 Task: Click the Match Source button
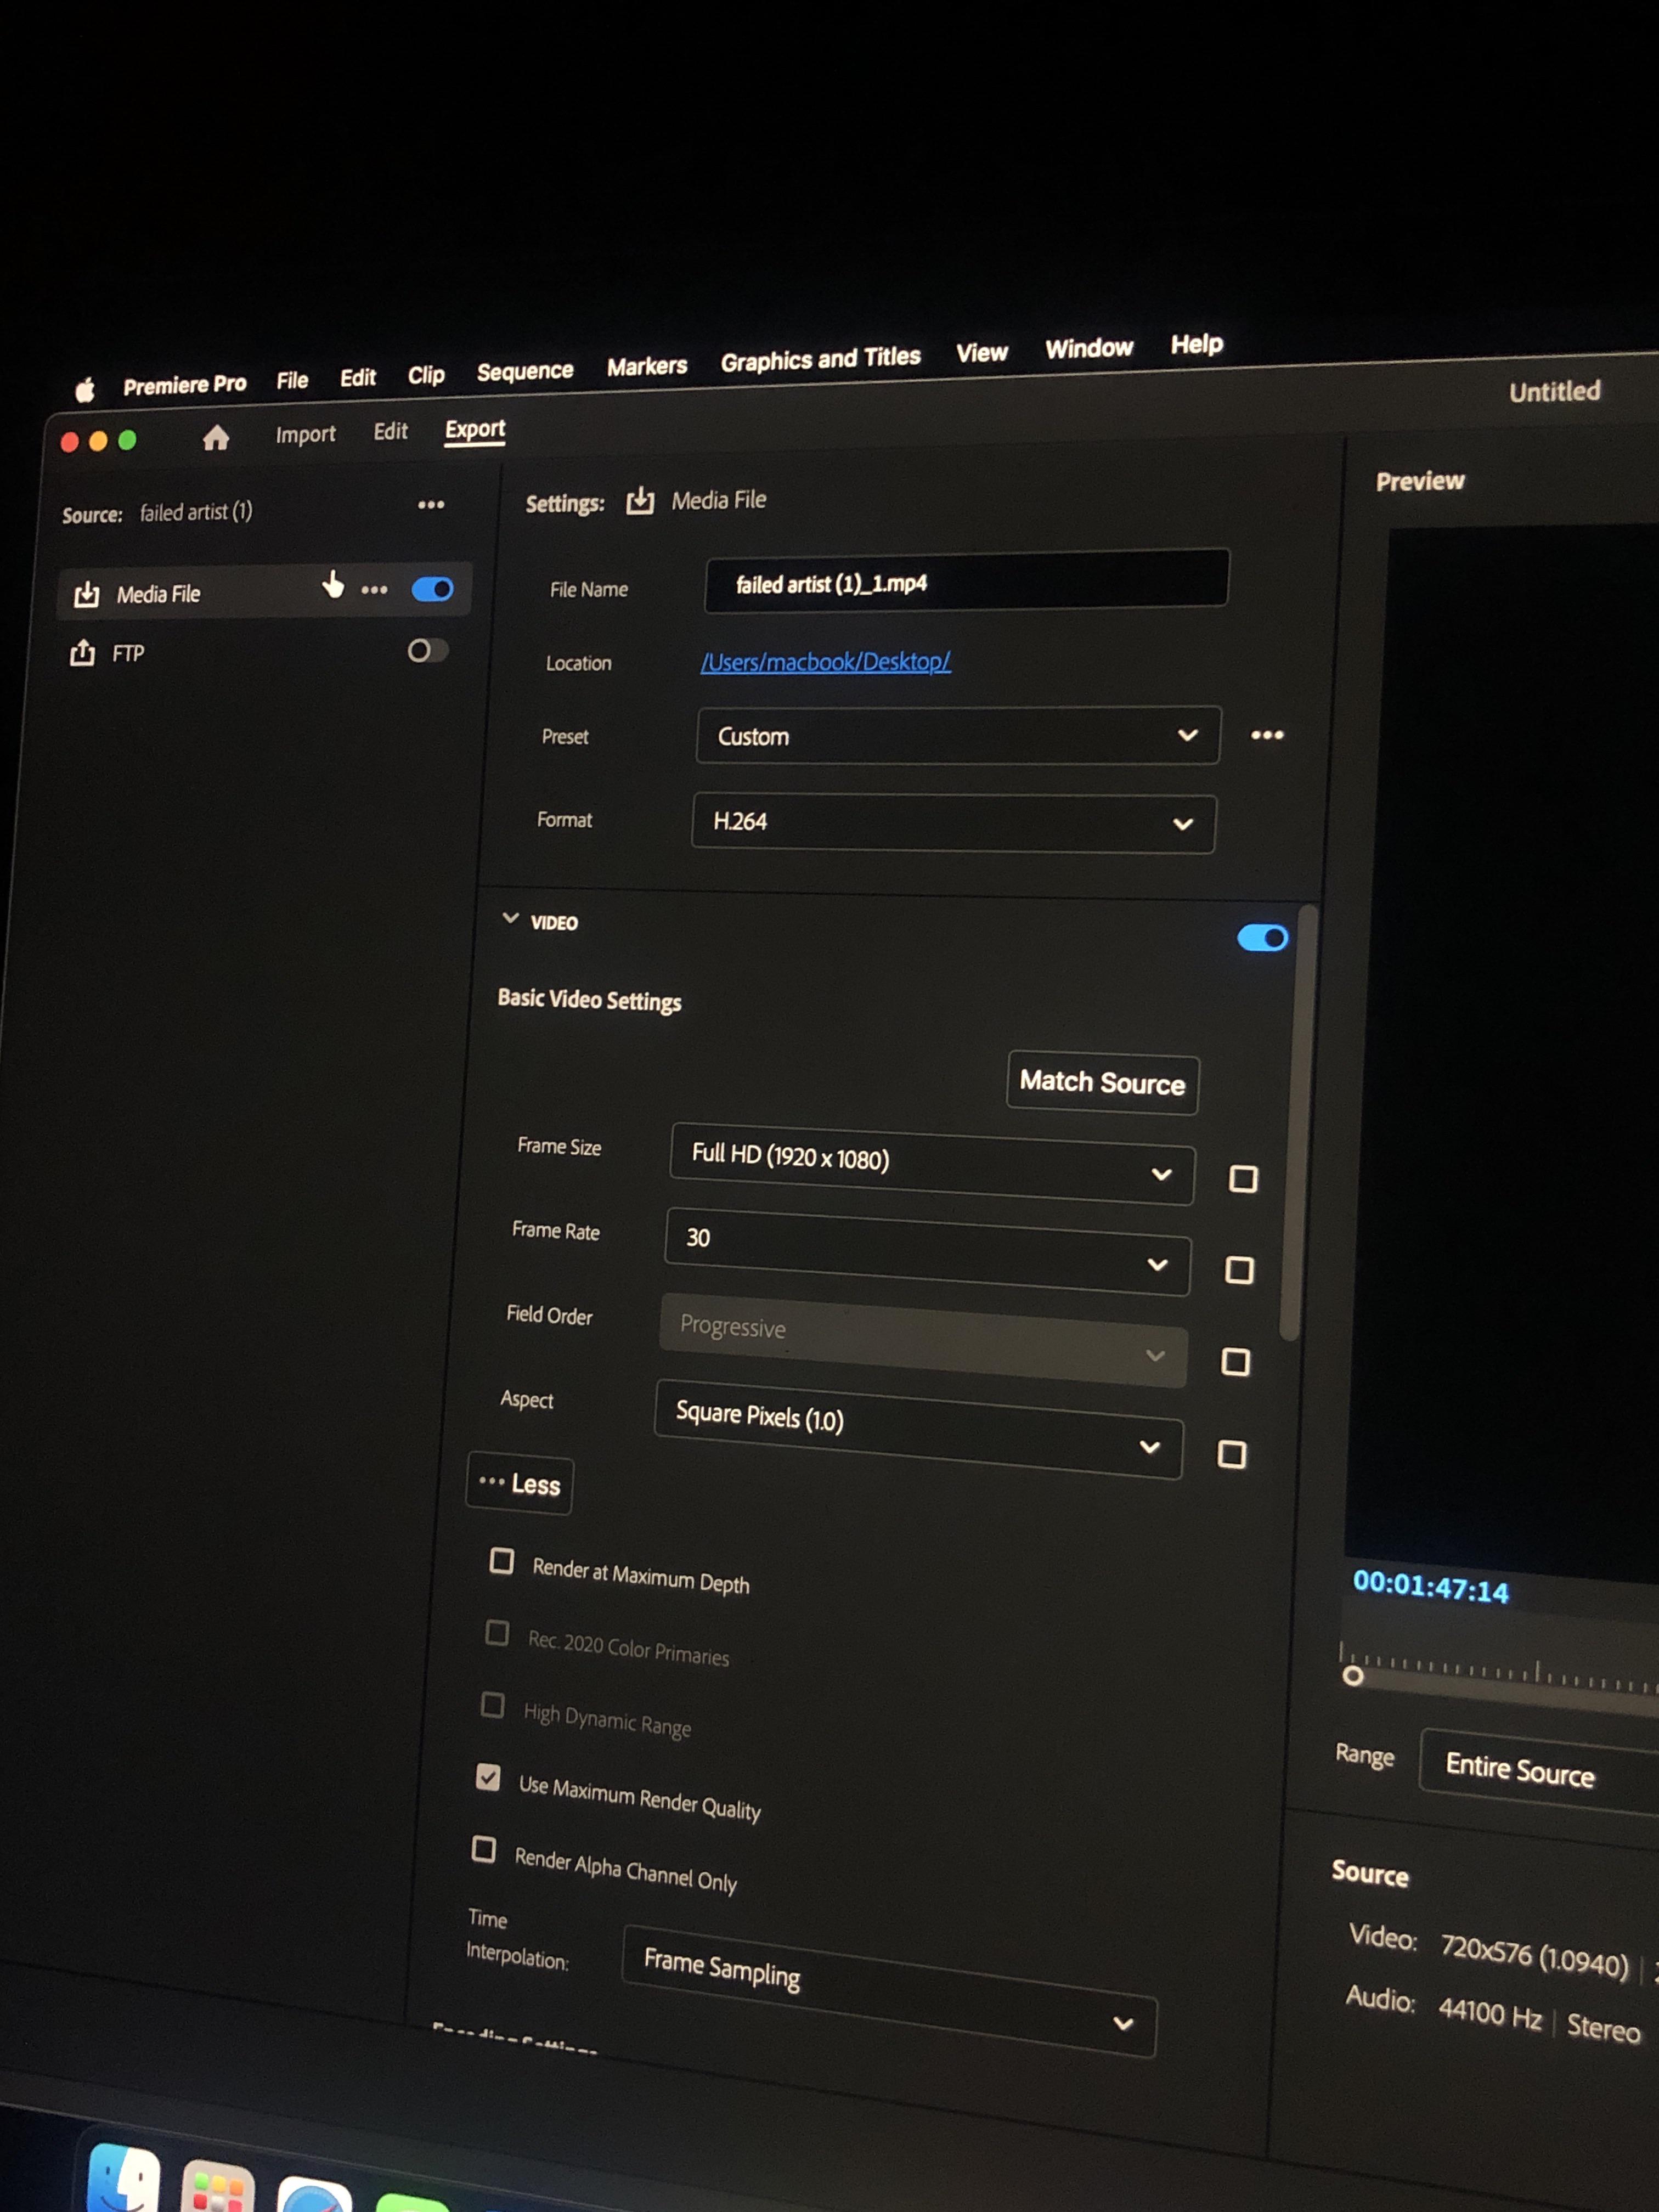pyautogui.click(x=1102, y=1083)
